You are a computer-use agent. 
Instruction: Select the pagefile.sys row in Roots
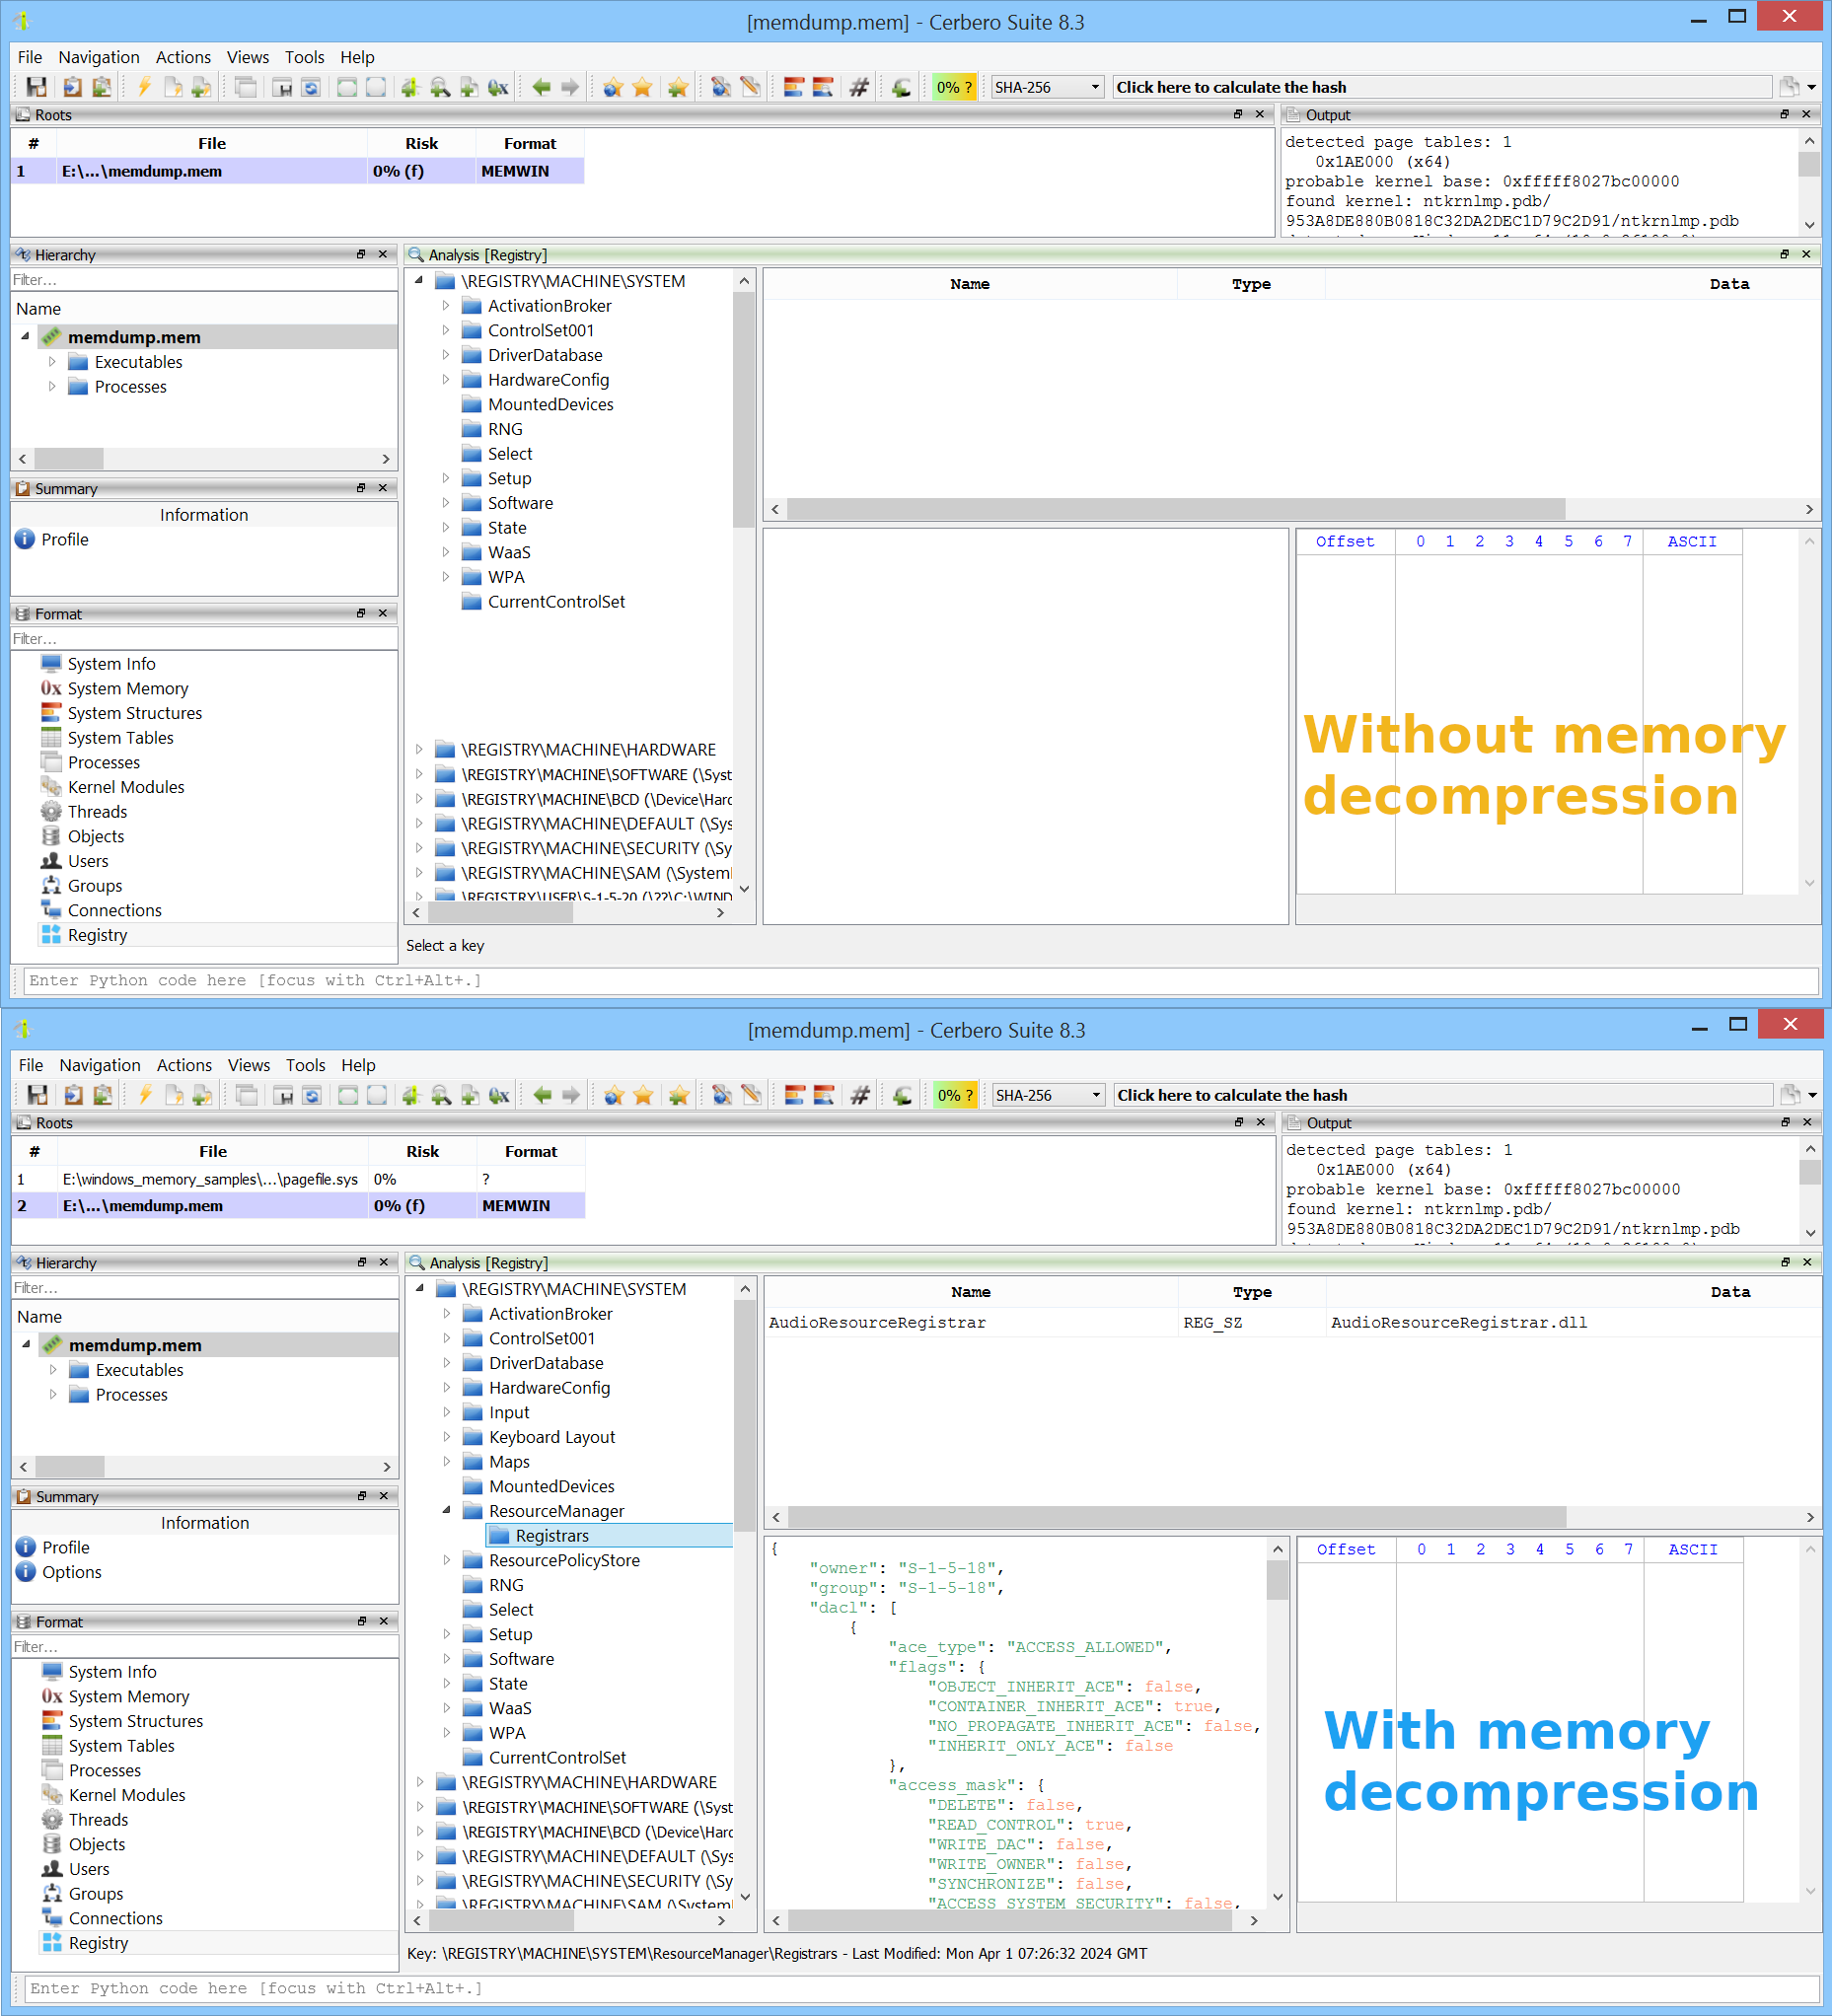[x=298, y=1179]
